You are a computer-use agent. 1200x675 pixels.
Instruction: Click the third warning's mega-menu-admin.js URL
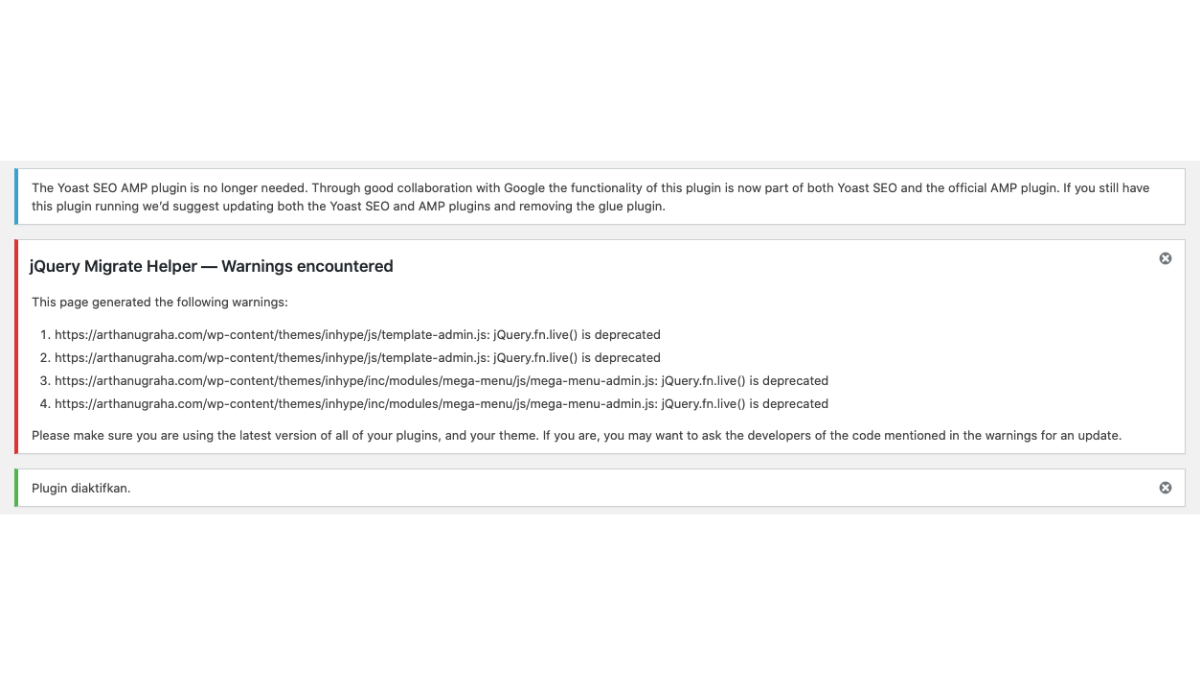355,381
